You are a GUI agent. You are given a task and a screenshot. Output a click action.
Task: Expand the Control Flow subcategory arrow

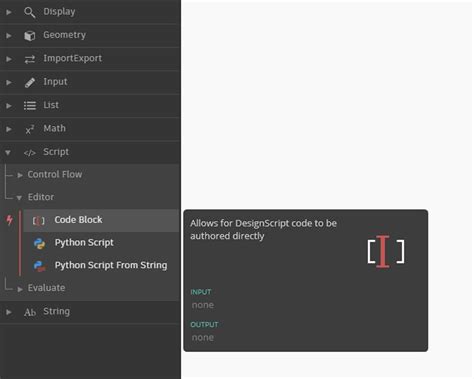click(x=20, y=175)
